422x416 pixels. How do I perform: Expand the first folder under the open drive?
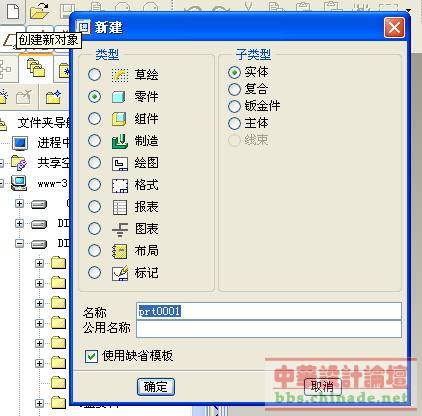coord(39,263)
